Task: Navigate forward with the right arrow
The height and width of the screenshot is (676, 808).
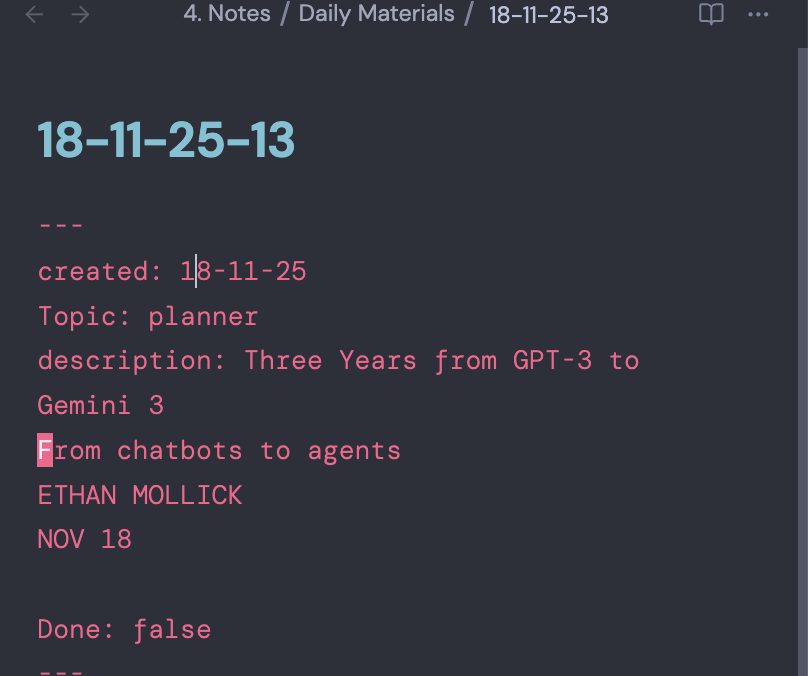Action: [x=81, y=15]
